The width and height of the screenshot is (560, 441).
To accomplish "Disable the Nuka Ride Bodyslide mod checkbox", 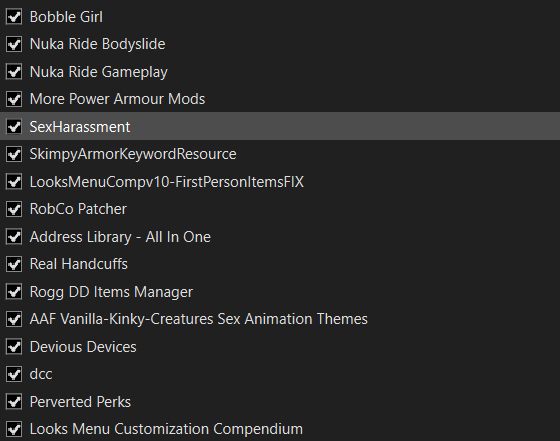I will click(14, 44).
